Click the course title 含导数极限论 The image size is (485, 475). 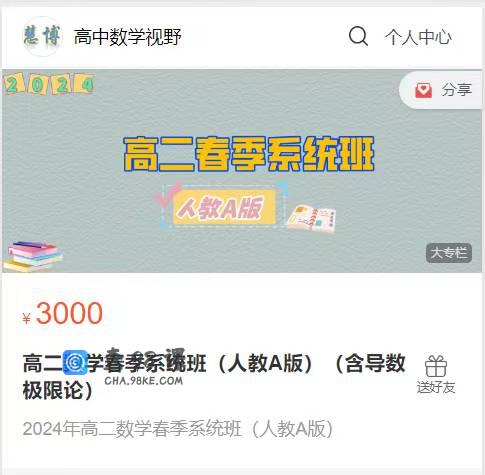click(x=214, y=376)
